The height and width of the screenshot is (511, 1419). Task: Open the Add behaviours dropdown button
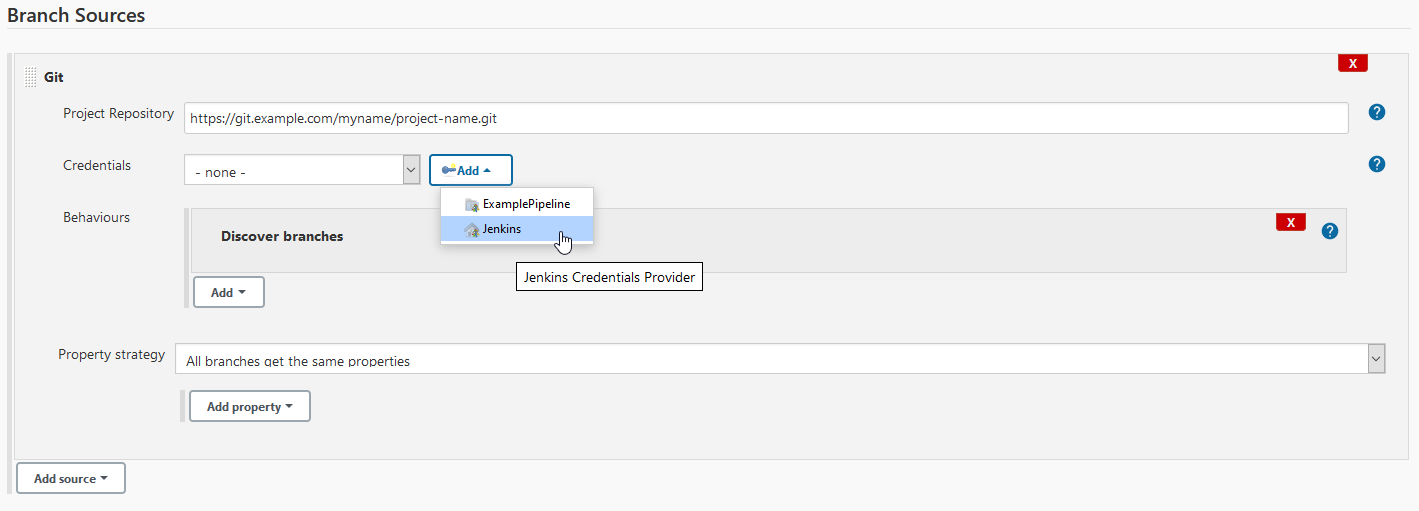229,292
